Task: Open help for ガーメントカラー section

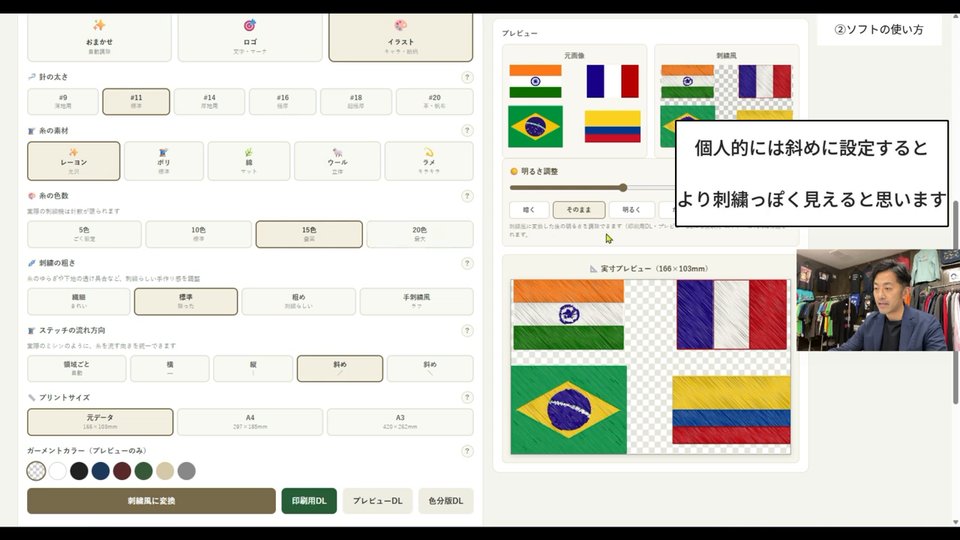Action: pos(467,451)
